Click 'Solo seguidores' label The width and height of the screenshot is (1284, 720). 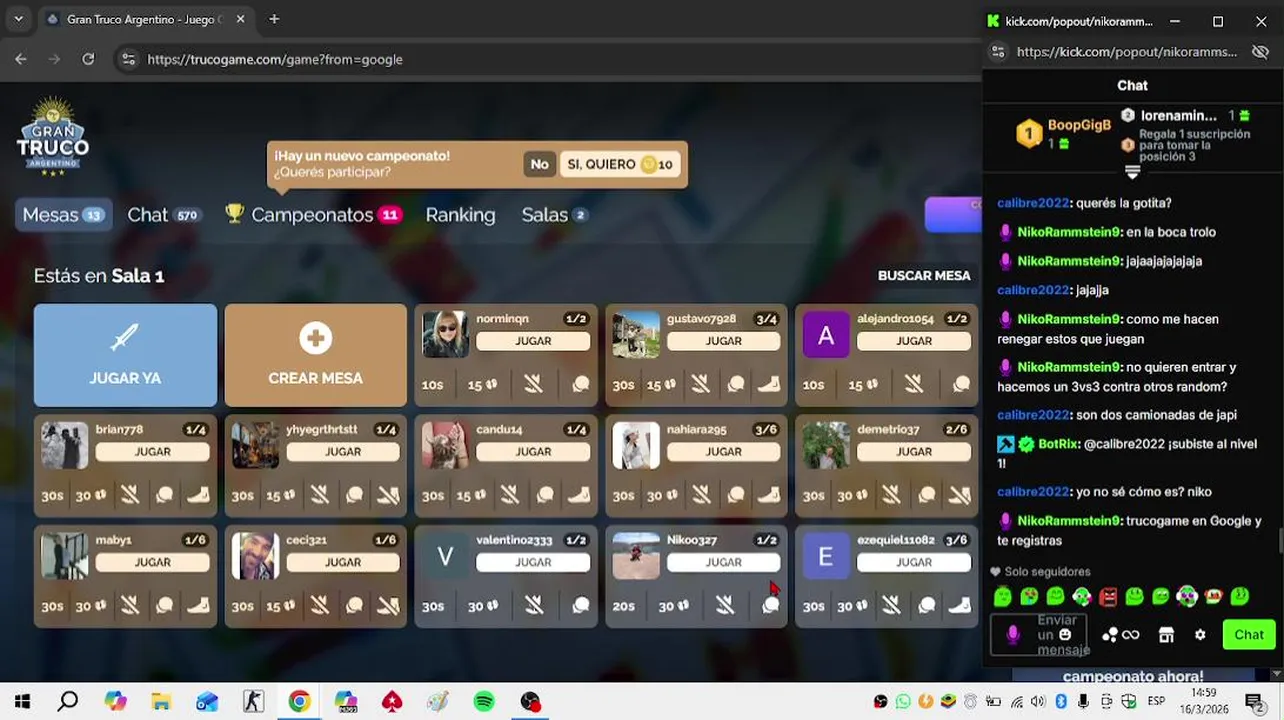pos(1047,572)
